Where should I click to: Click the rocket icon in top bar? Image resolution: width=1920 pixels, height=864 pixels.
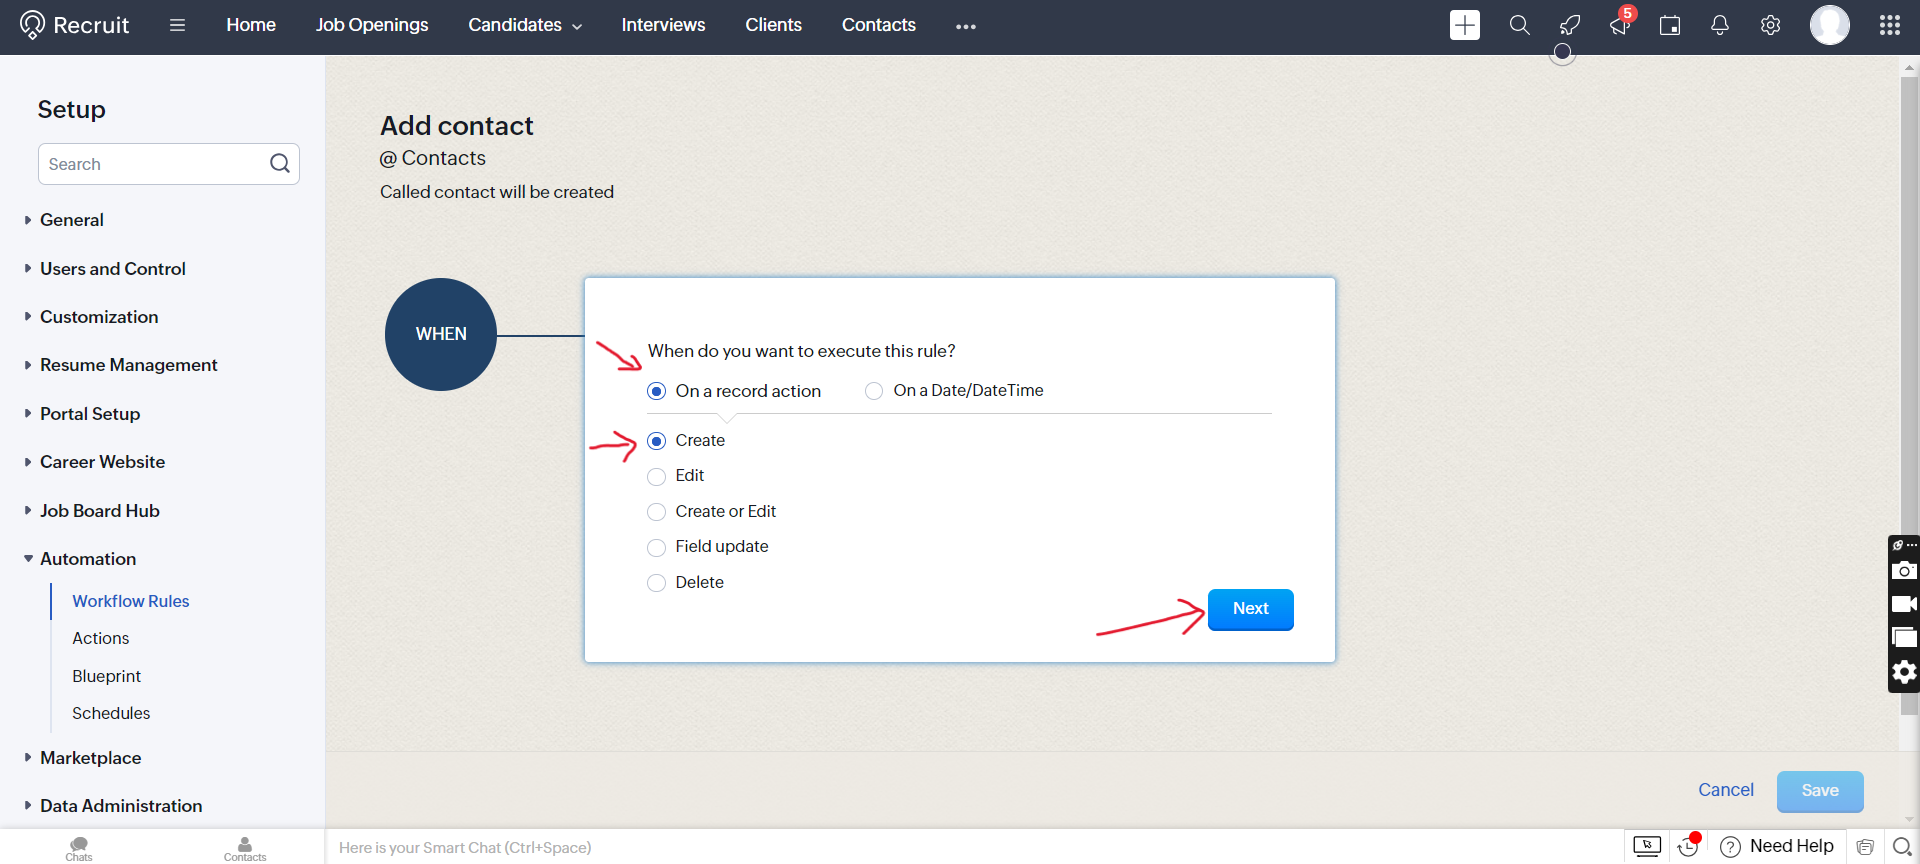point(1570,25)
